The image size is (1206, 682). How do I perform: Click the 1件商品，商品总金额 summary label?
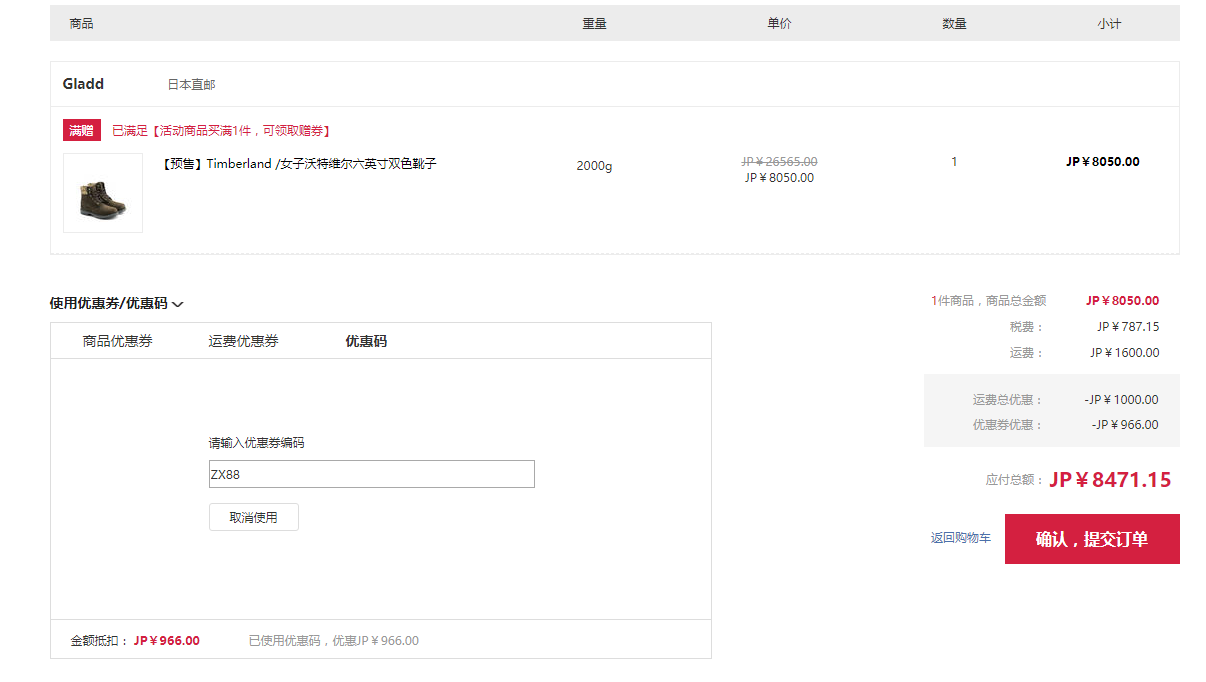pyautogui.click(x=988, y=300)
